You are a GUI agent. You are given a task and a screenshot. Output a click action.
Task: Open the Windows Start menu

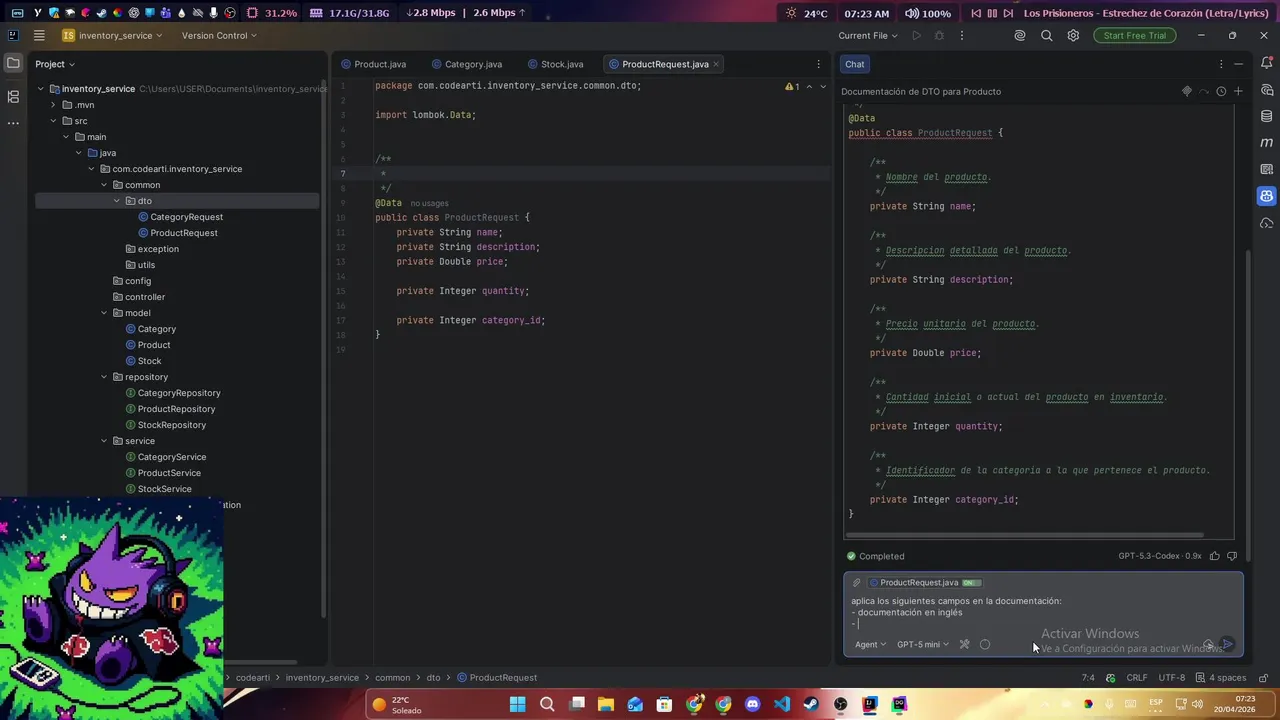coord(517,704)
